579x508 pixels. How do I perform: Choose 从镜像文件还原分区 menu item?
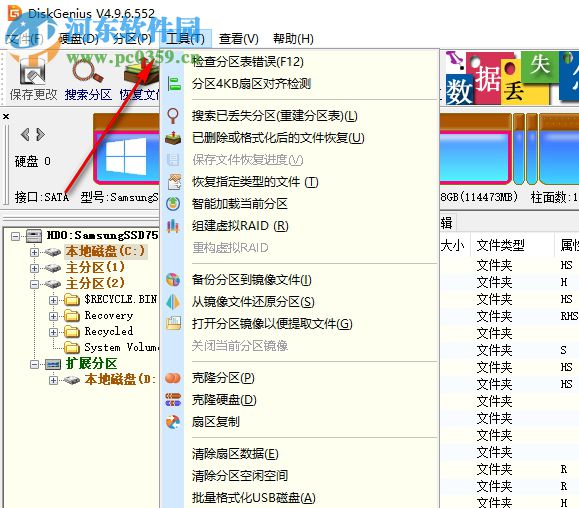300,302
